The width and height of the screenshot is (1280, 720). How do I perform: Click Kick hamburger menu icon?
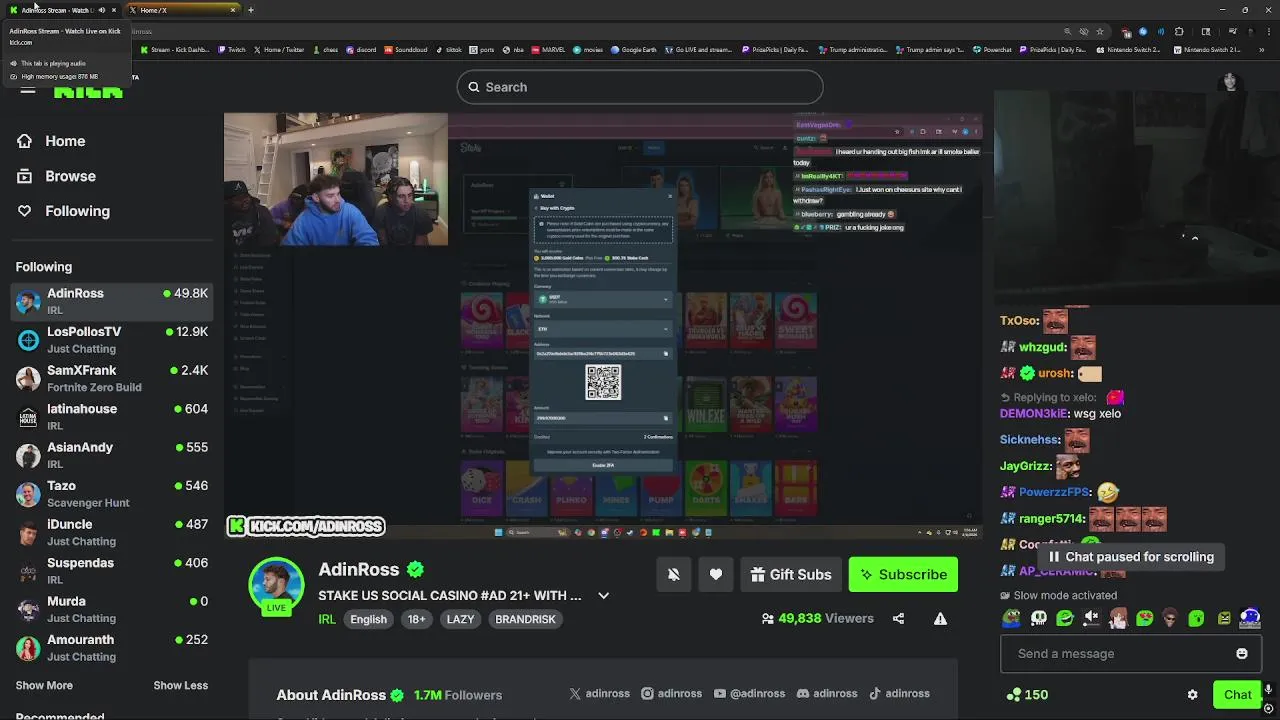tap(27, 90)
